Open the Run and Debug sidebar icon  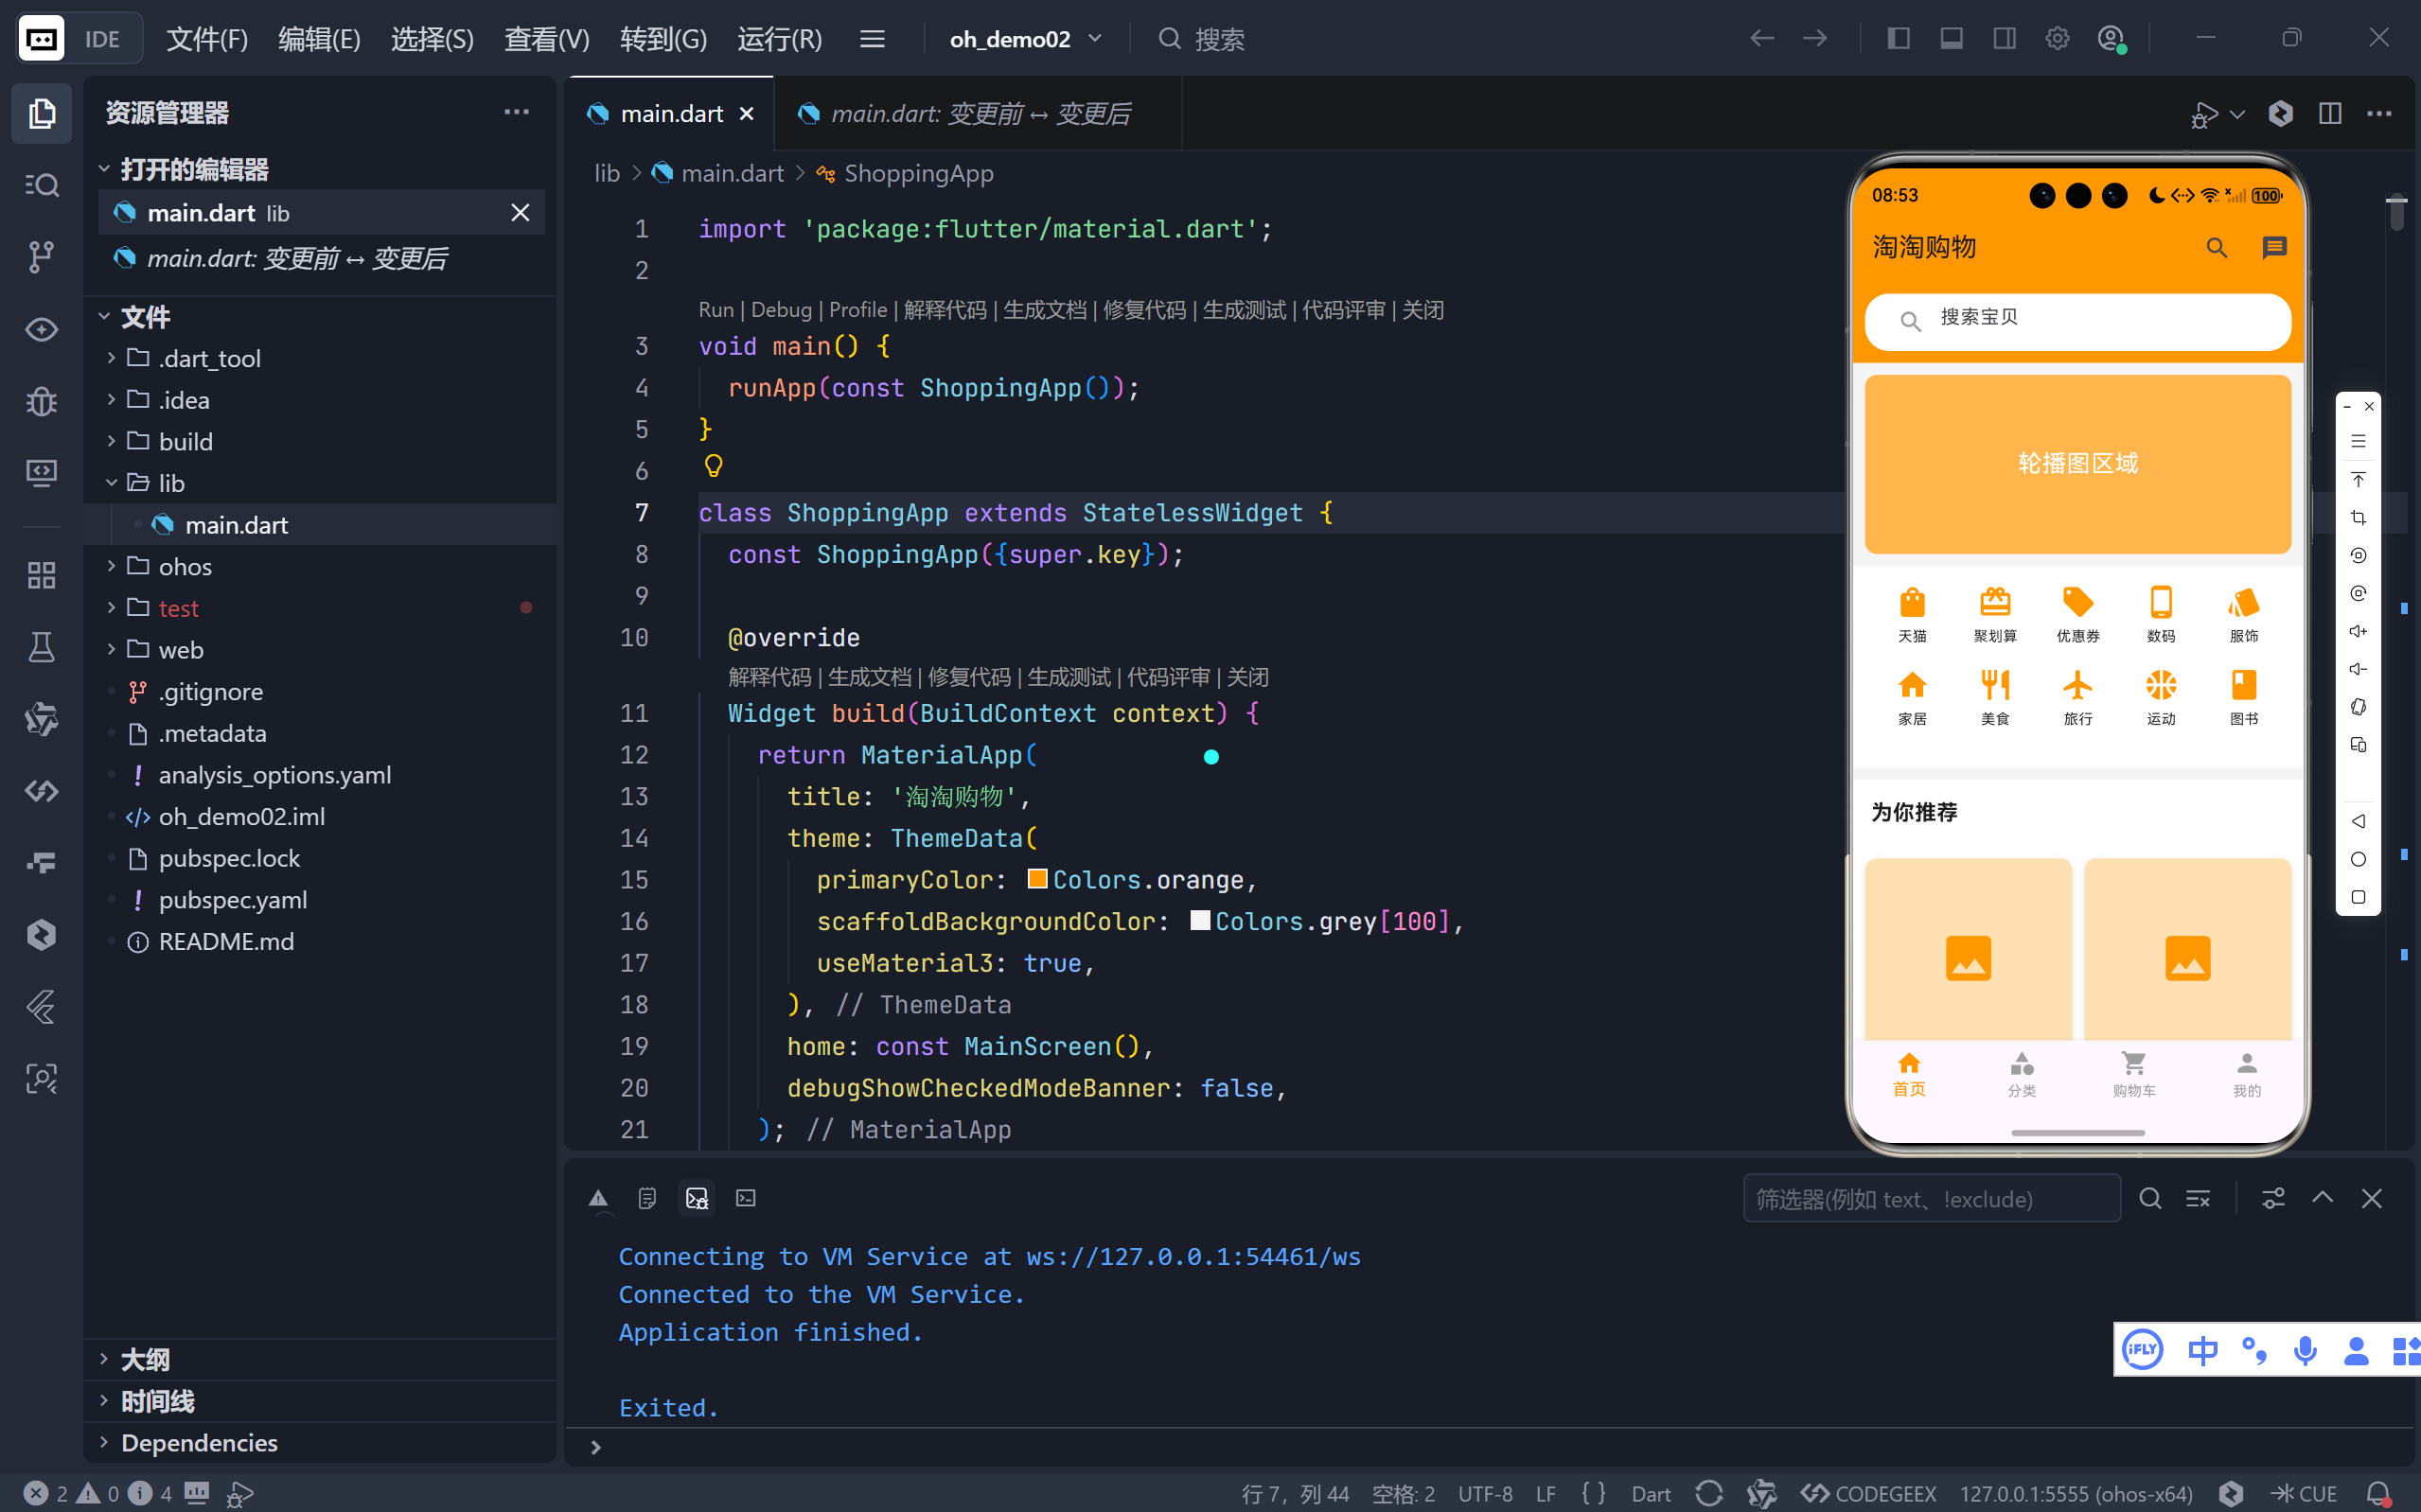click(x=41, y=401)
